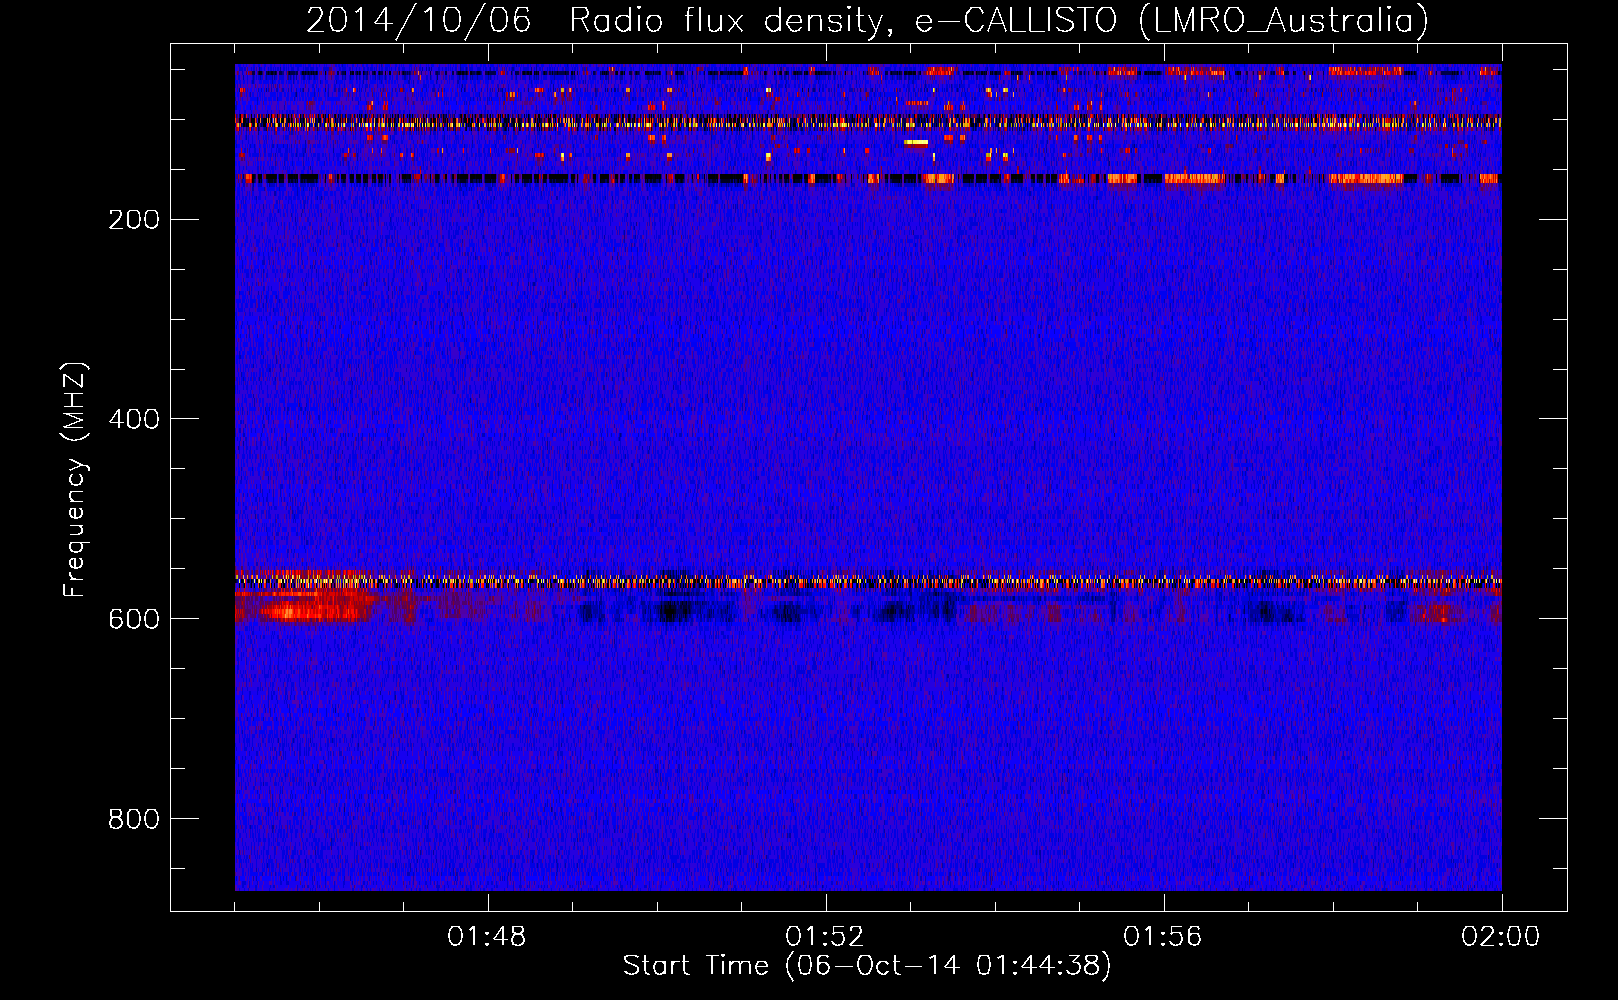The width and height of the screenshot is (1618, 1000).
Task: Click the 'Frequency (MHZ)' y-axis label
Action: 74,480
